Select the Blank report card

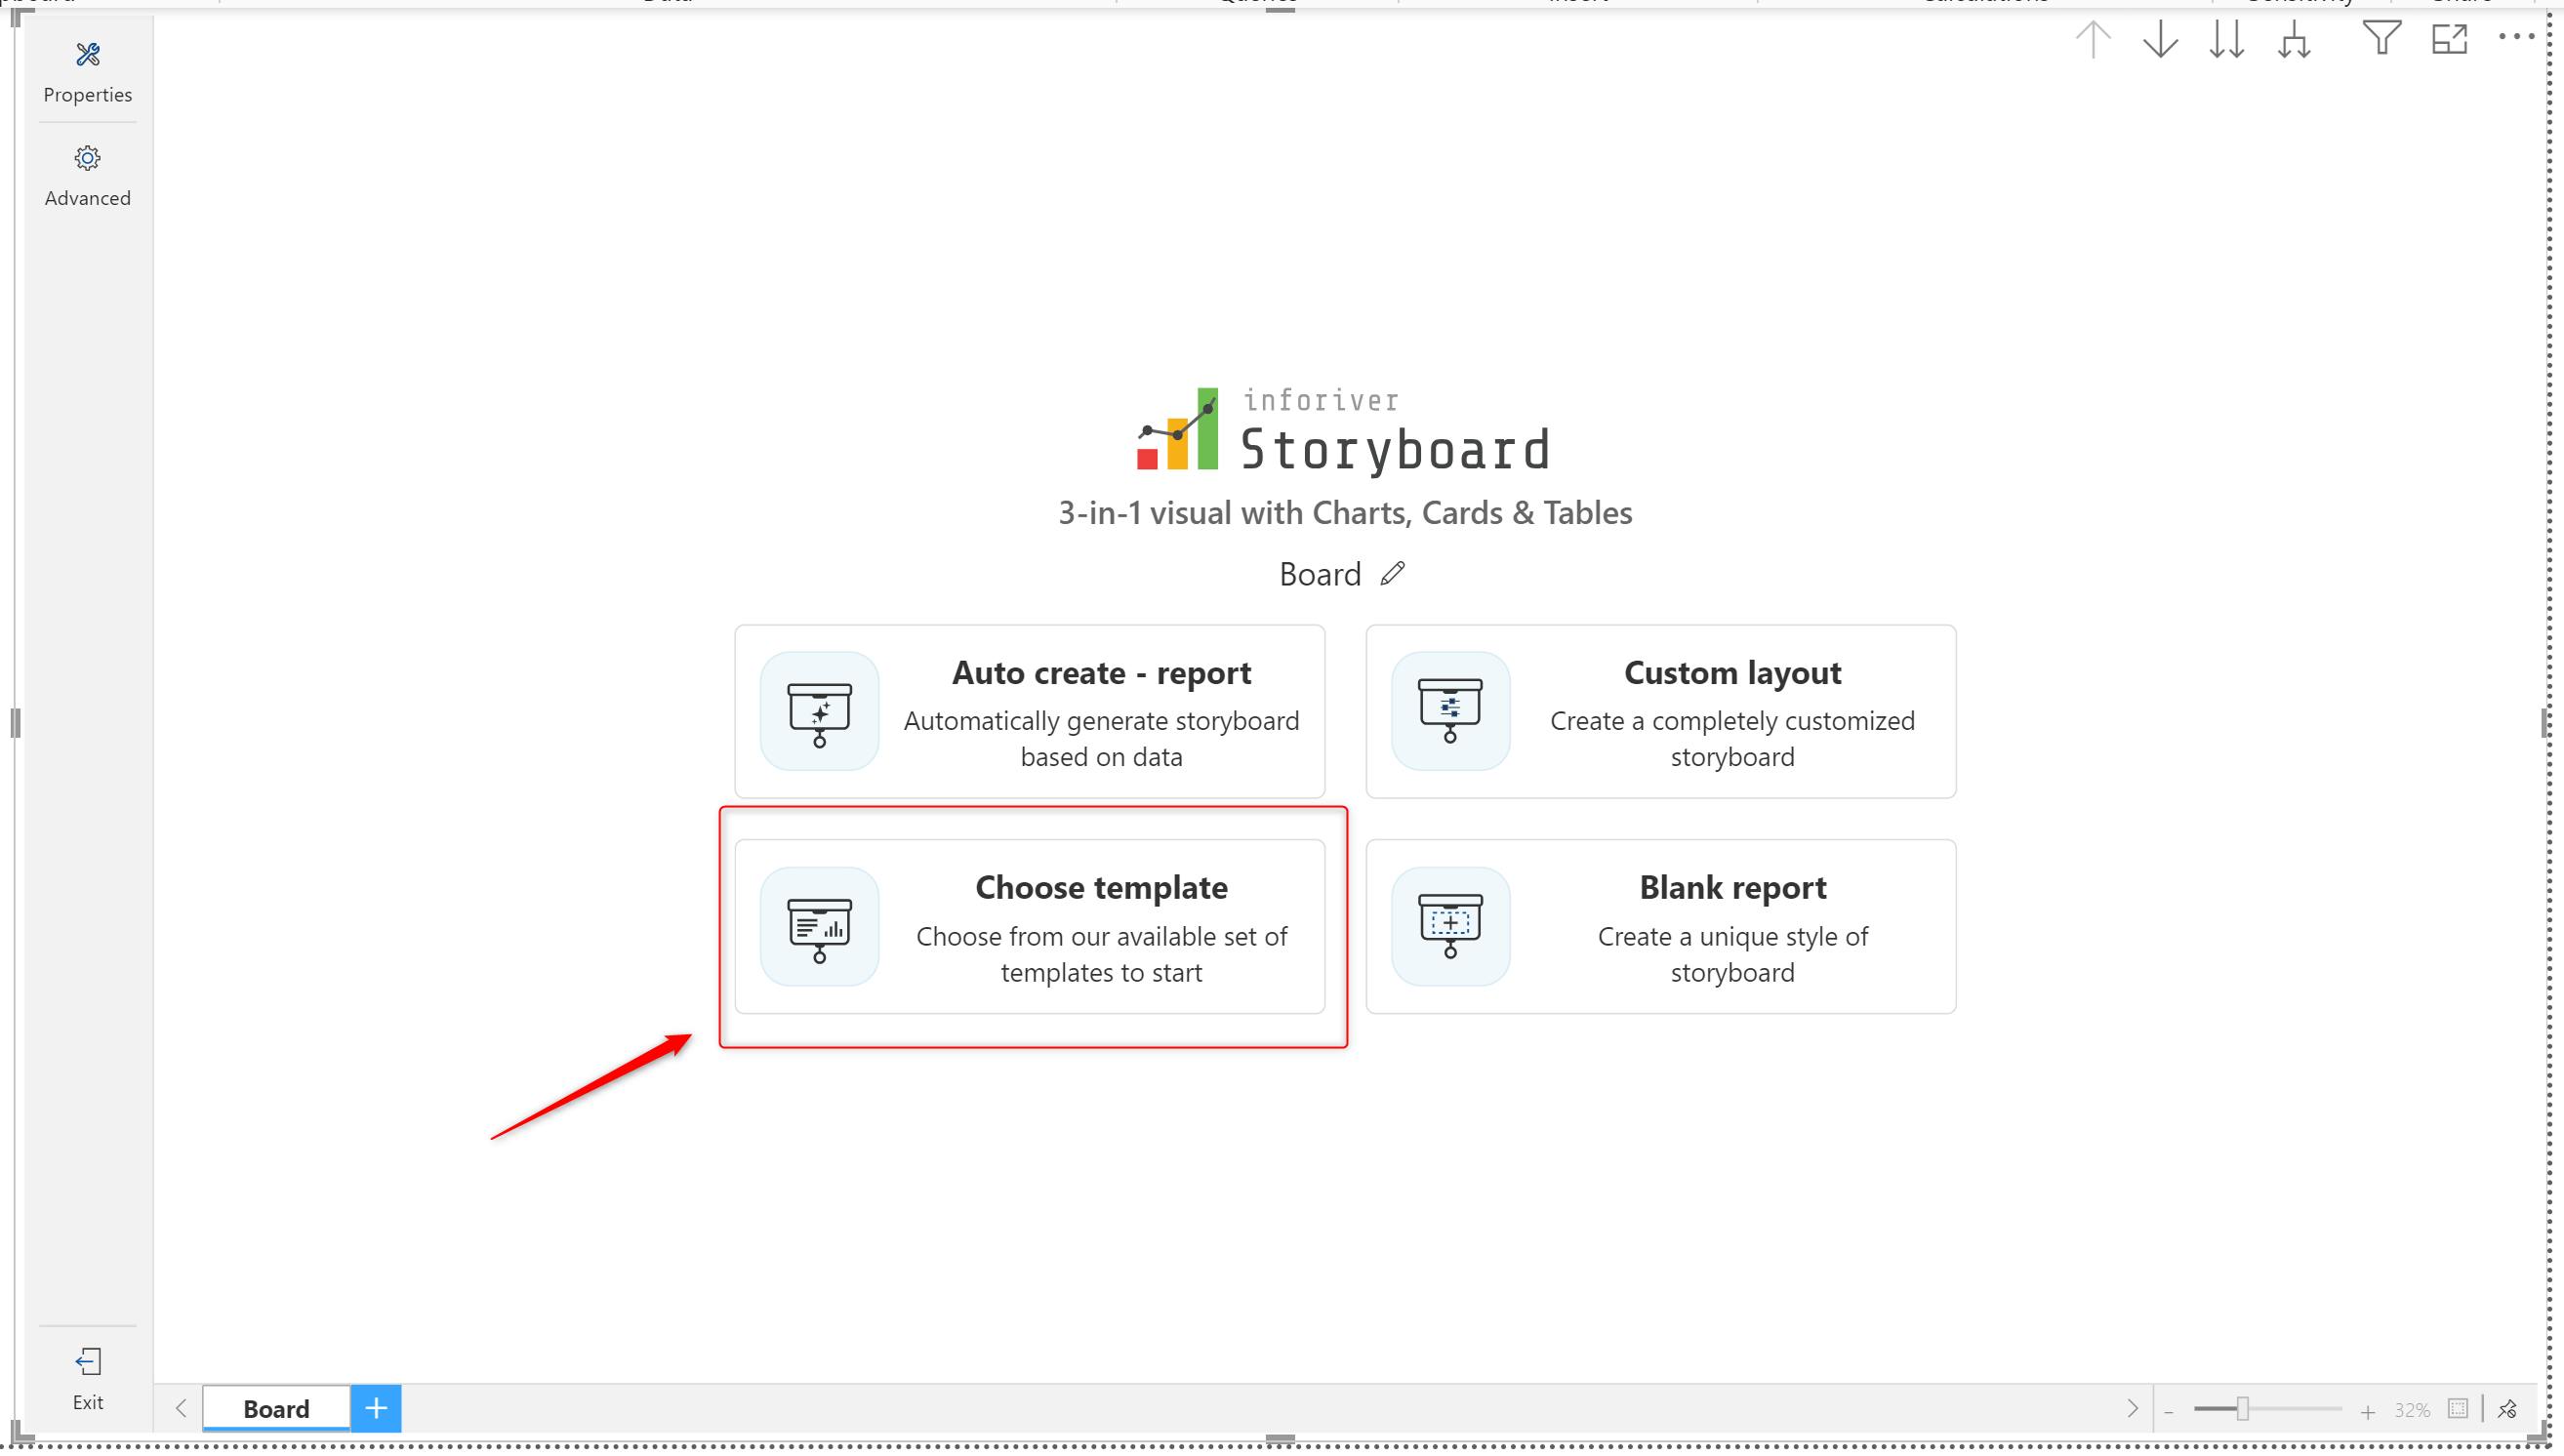point(1660,926)
